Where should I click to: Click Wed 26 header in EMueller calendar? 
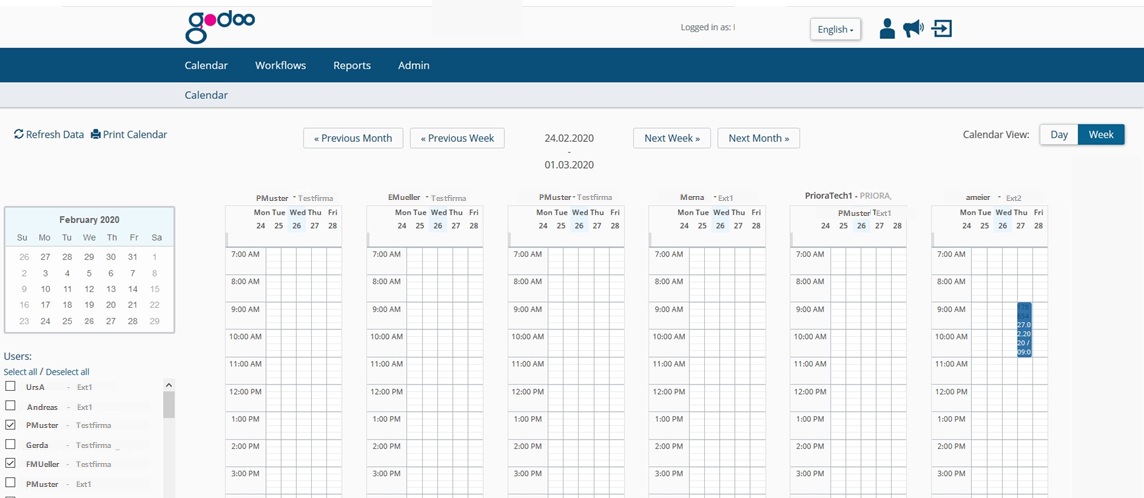point(438,219)
